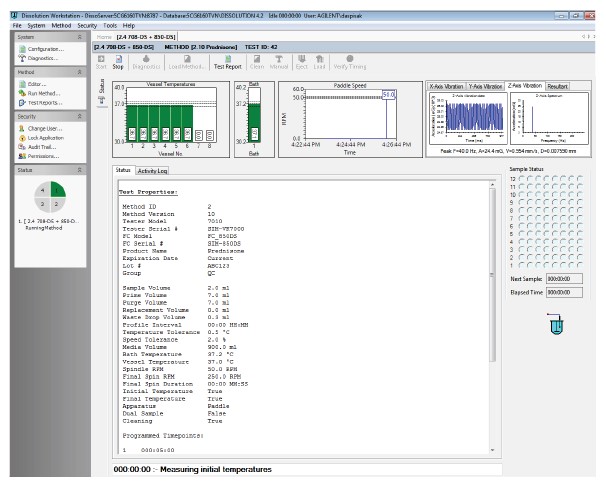Click the vertical Status side tab
Screen dimensions: 606x484
click(102, 86)
